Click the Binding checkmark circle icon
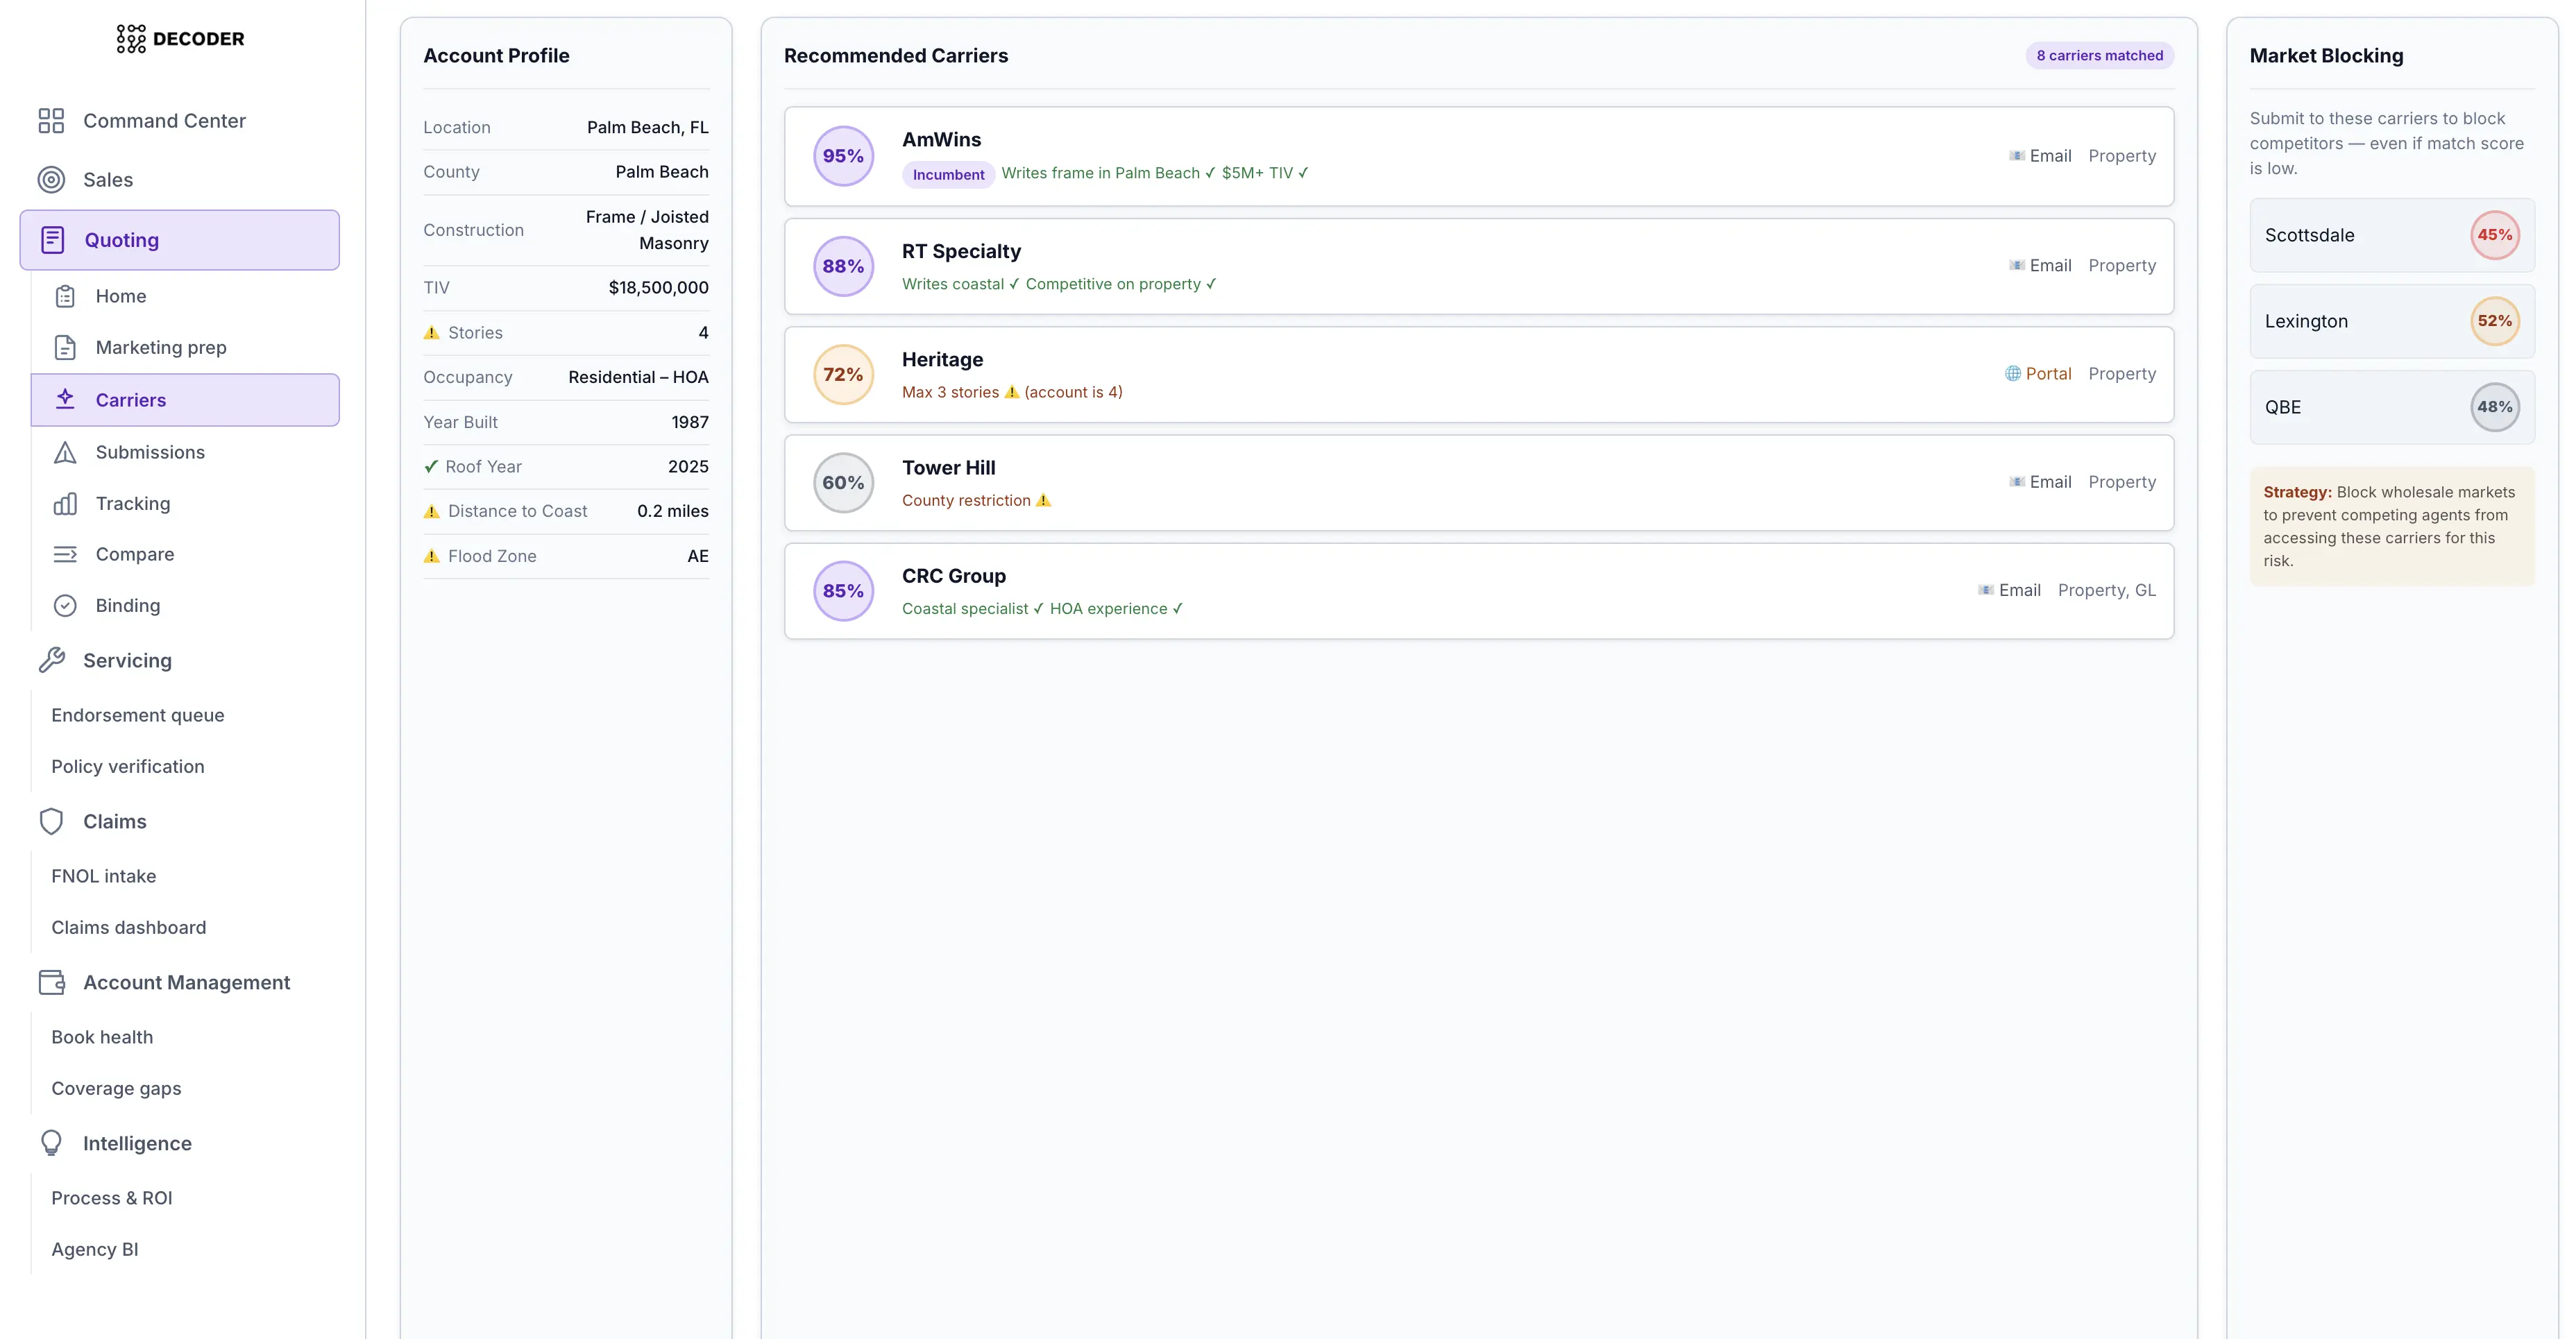Image resolution: width=2576 pixels, height=1339 pixels. (65, 606)
